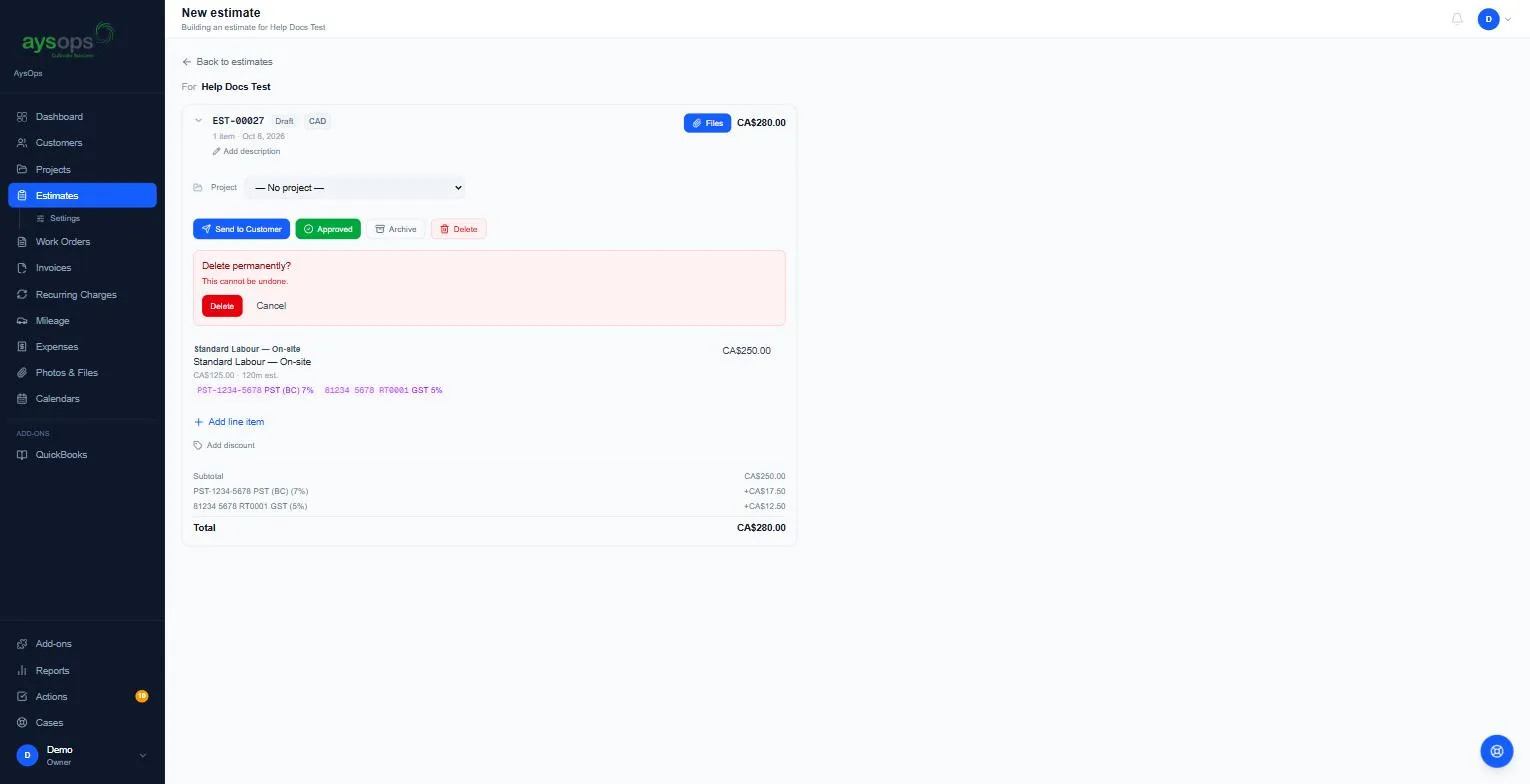Expand the Demo Owner account switcher

82,755
